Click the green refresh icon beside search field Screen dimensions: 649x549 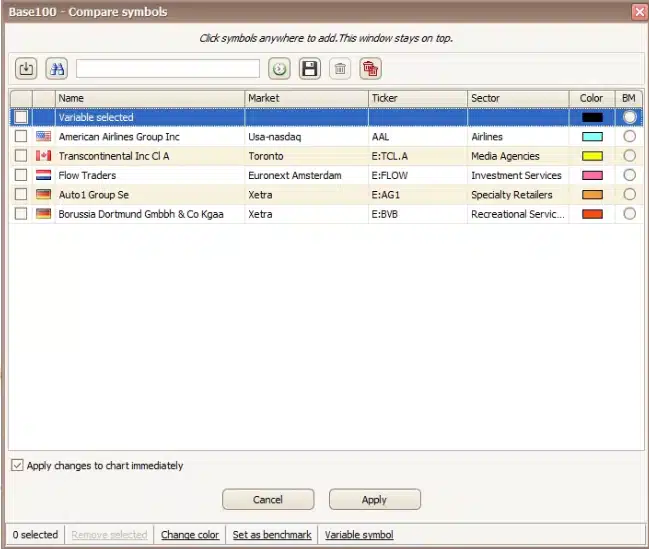tap(280, 68)
